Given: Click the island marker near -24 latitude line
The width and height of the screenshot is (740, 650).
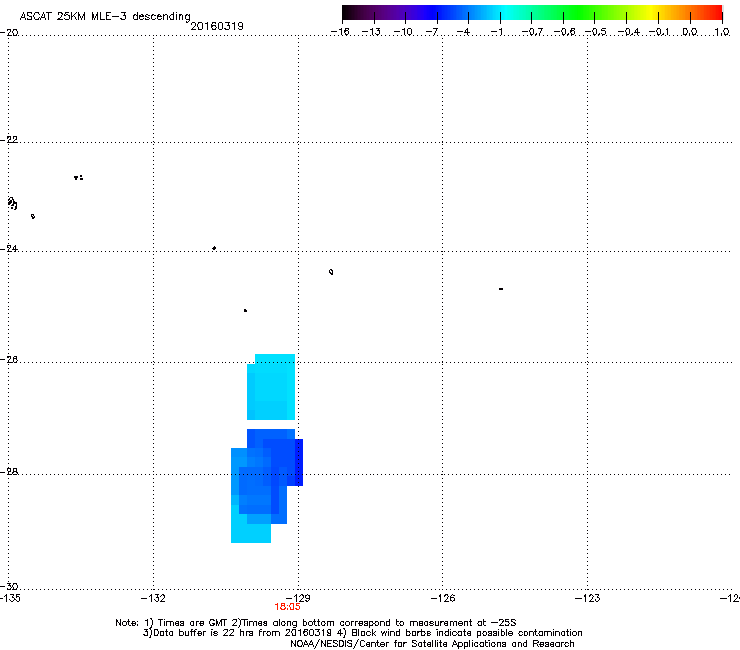Looking at the screenshot, I should point(214,248).
